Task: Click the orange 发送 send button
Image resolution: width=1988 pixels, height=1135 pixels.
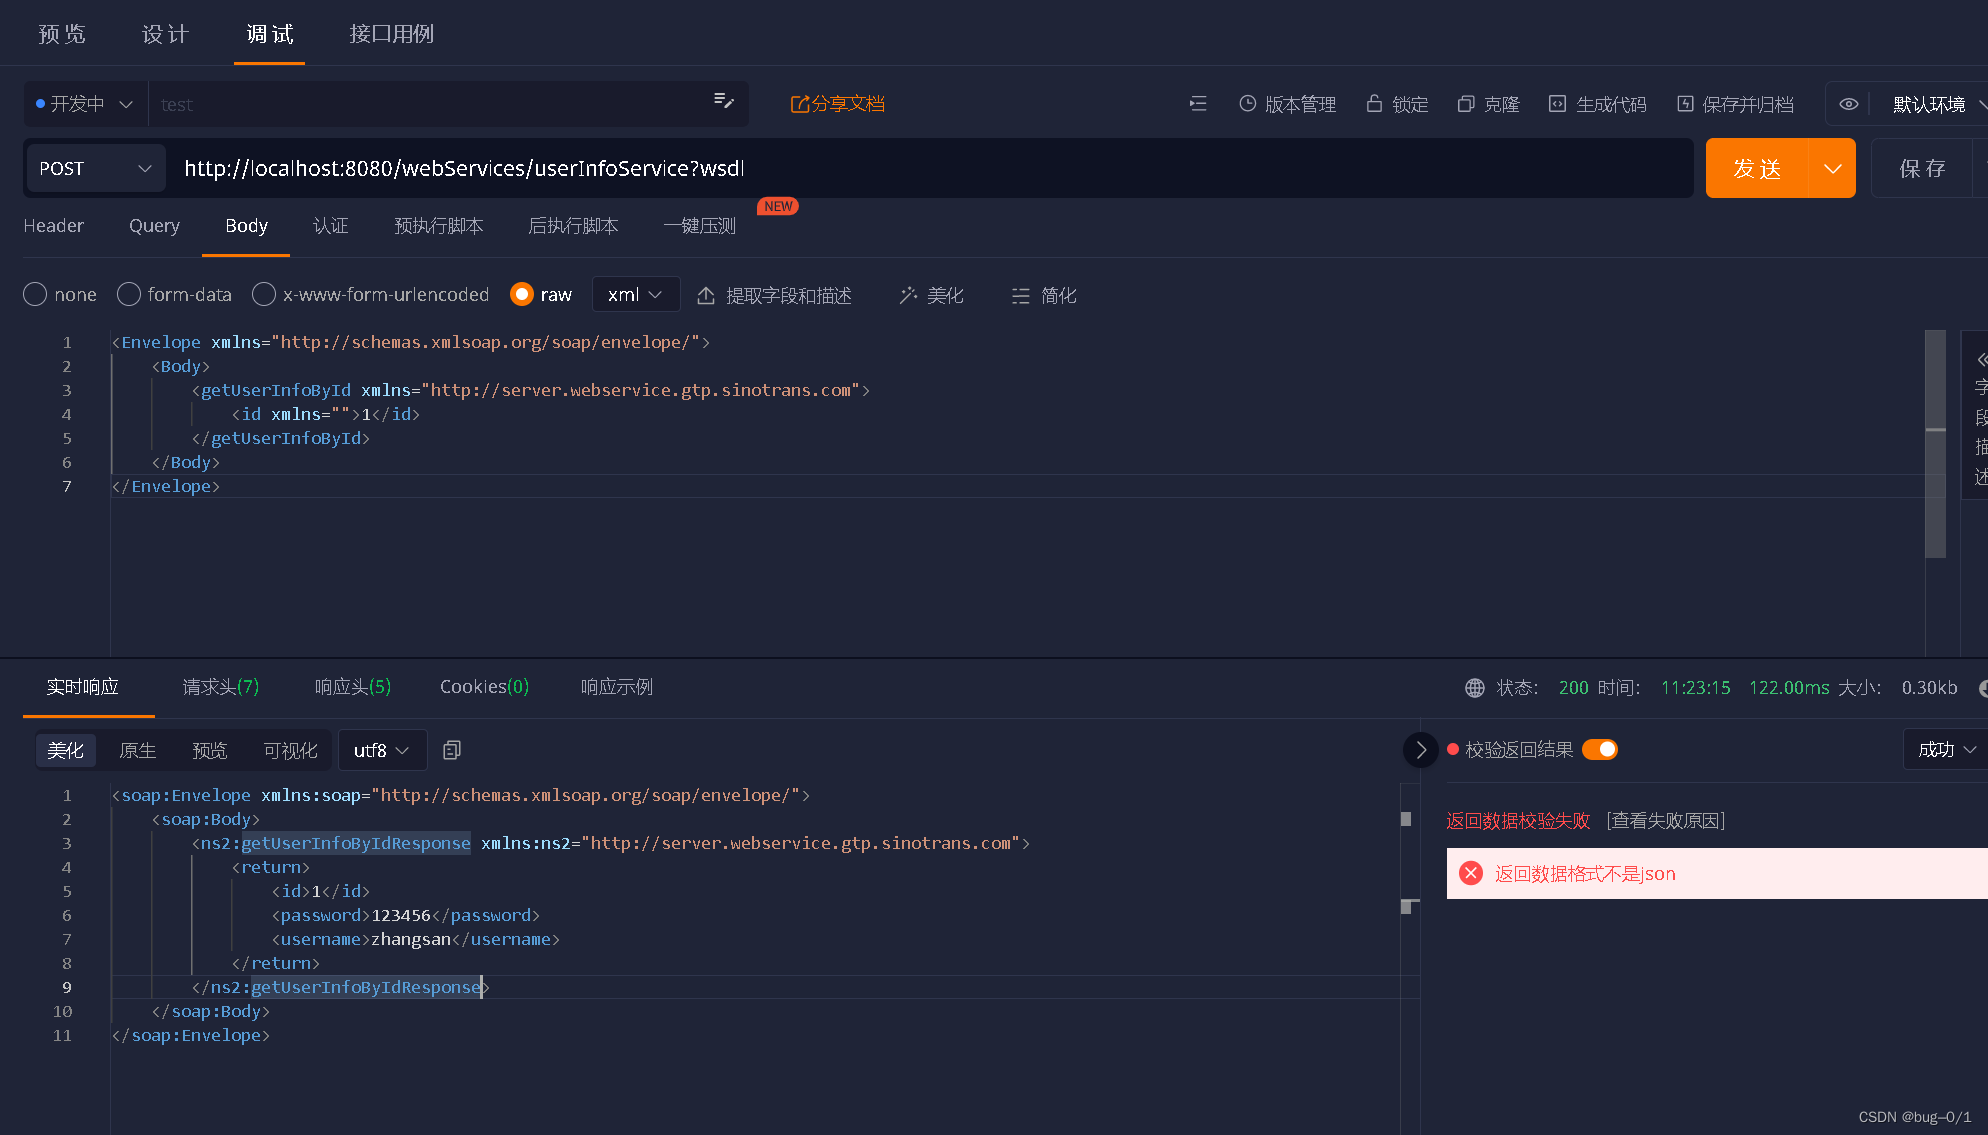Action: pos(1757,168)
